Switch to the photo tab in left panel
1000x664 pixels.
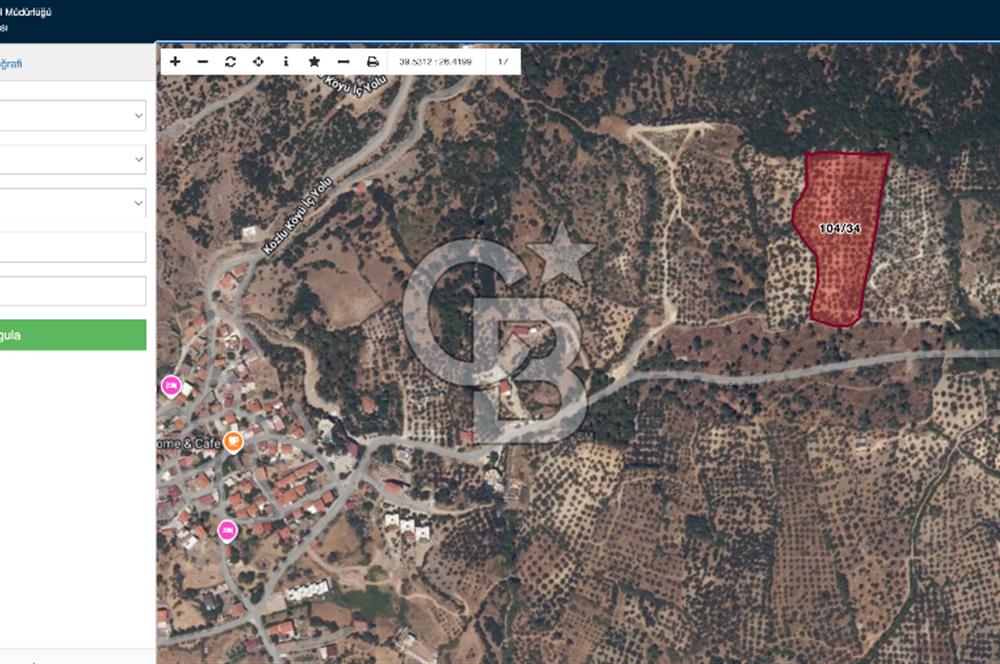tap(10, 64)
